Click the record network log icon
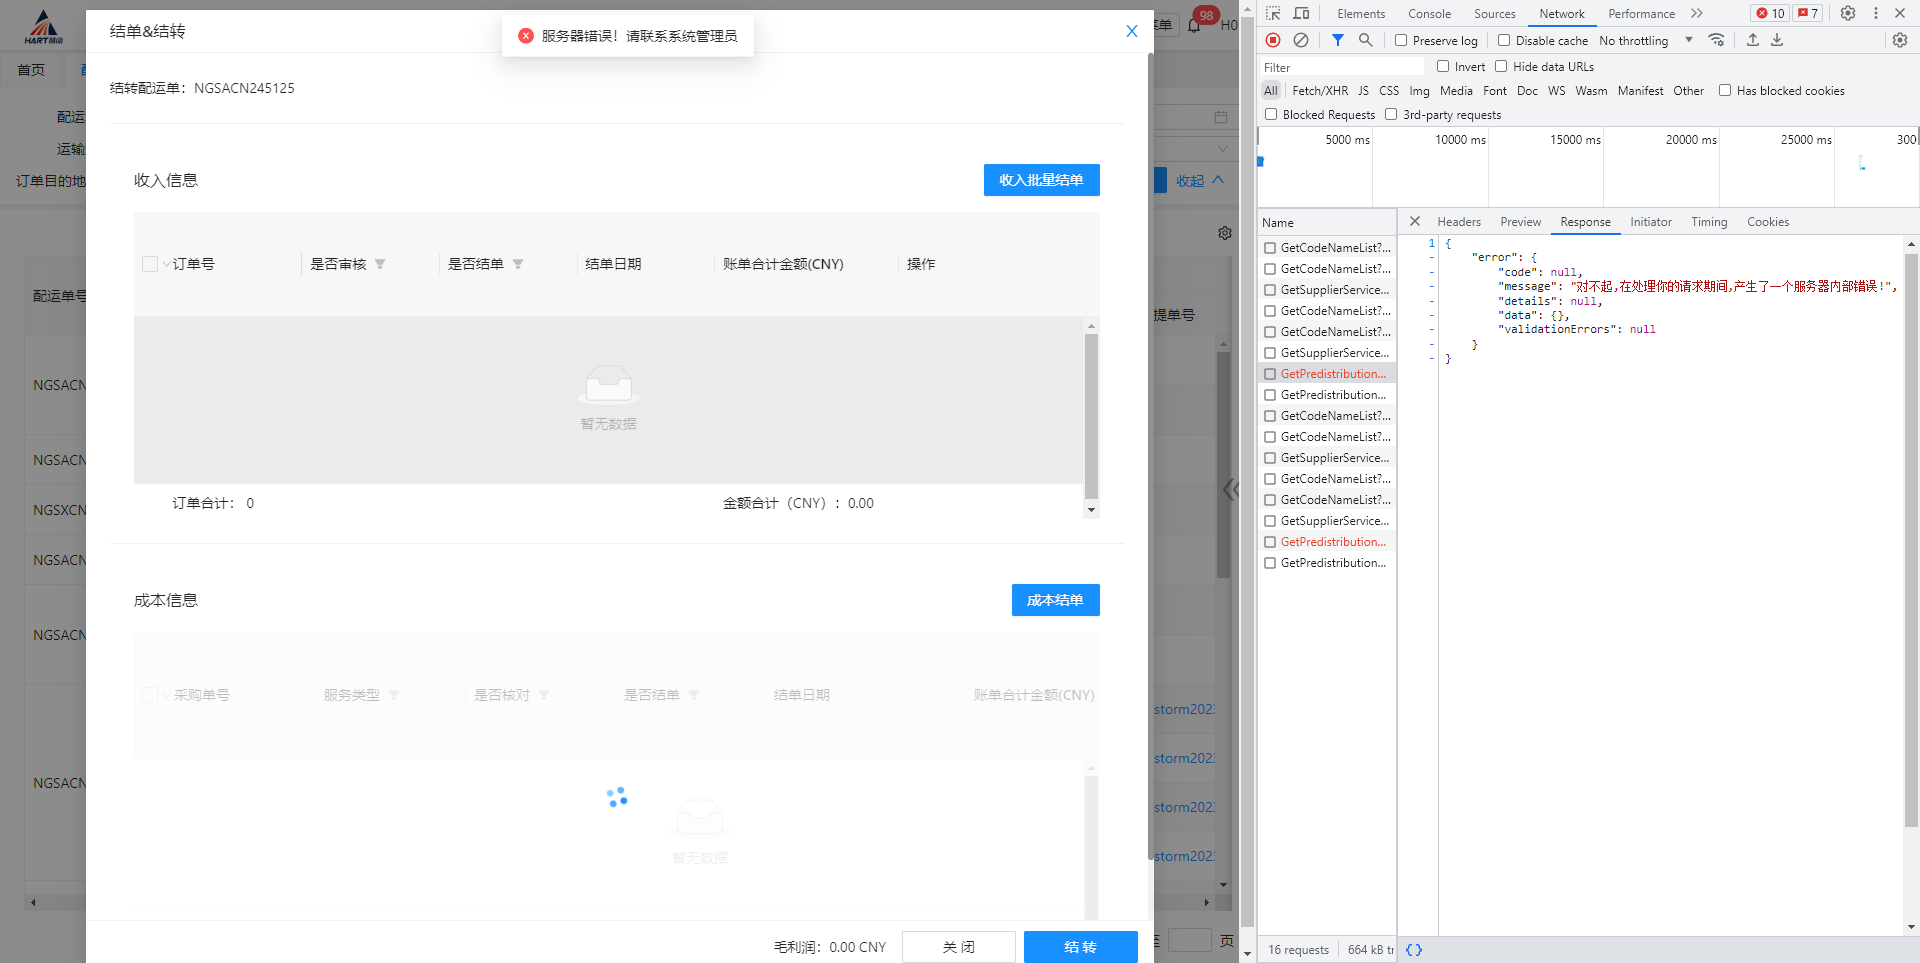 pos(1272,40)
